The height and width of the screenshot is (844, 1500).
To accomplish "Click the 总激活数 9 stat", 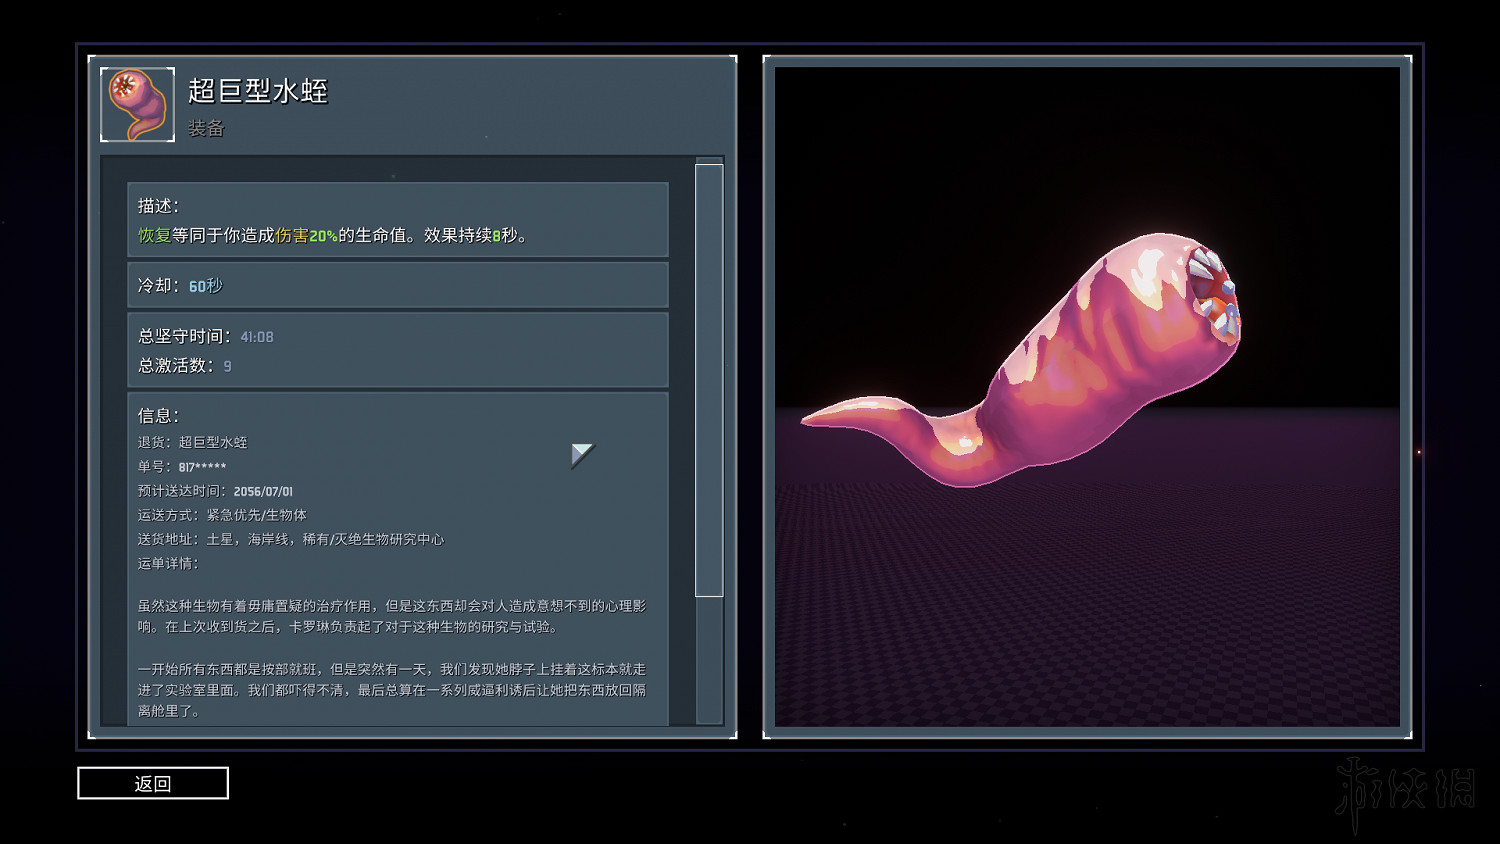I will point(185,366).
